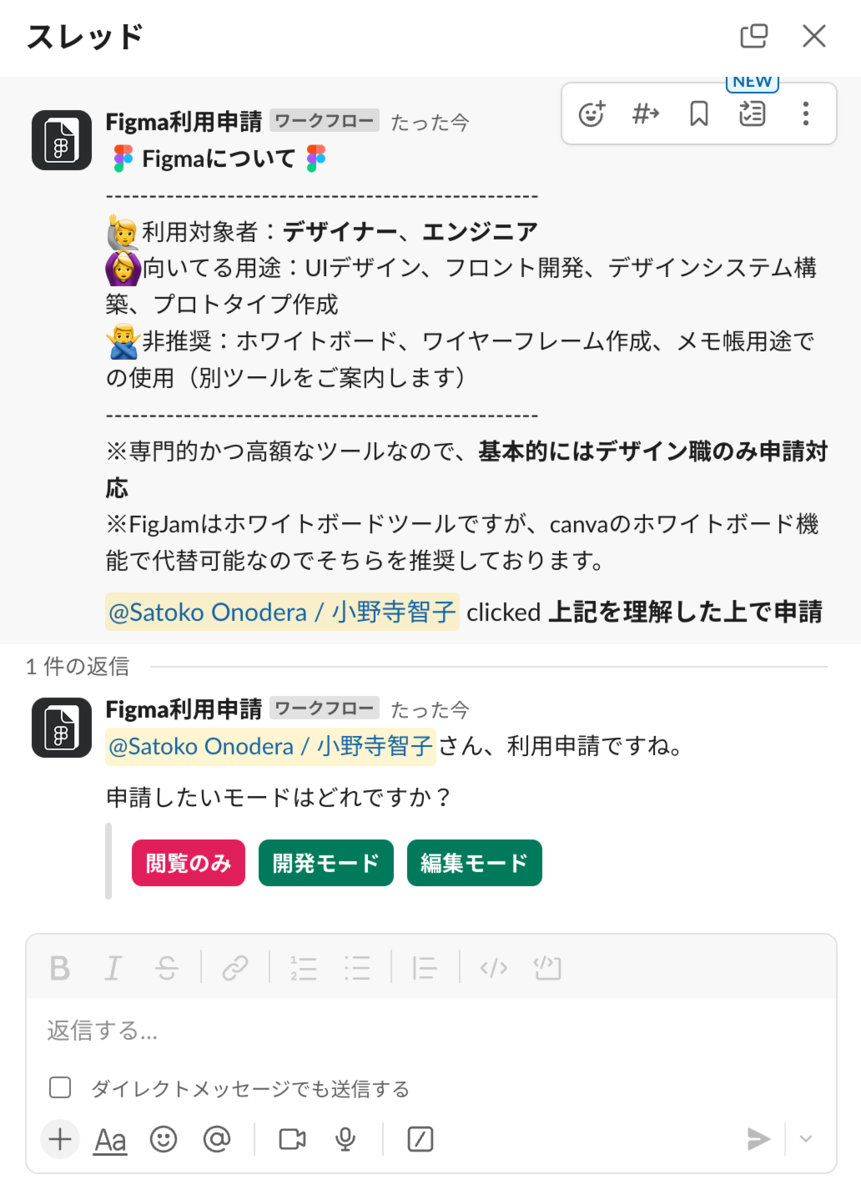
Task: Choose the 編集モード button
Action: click(474, 863)
